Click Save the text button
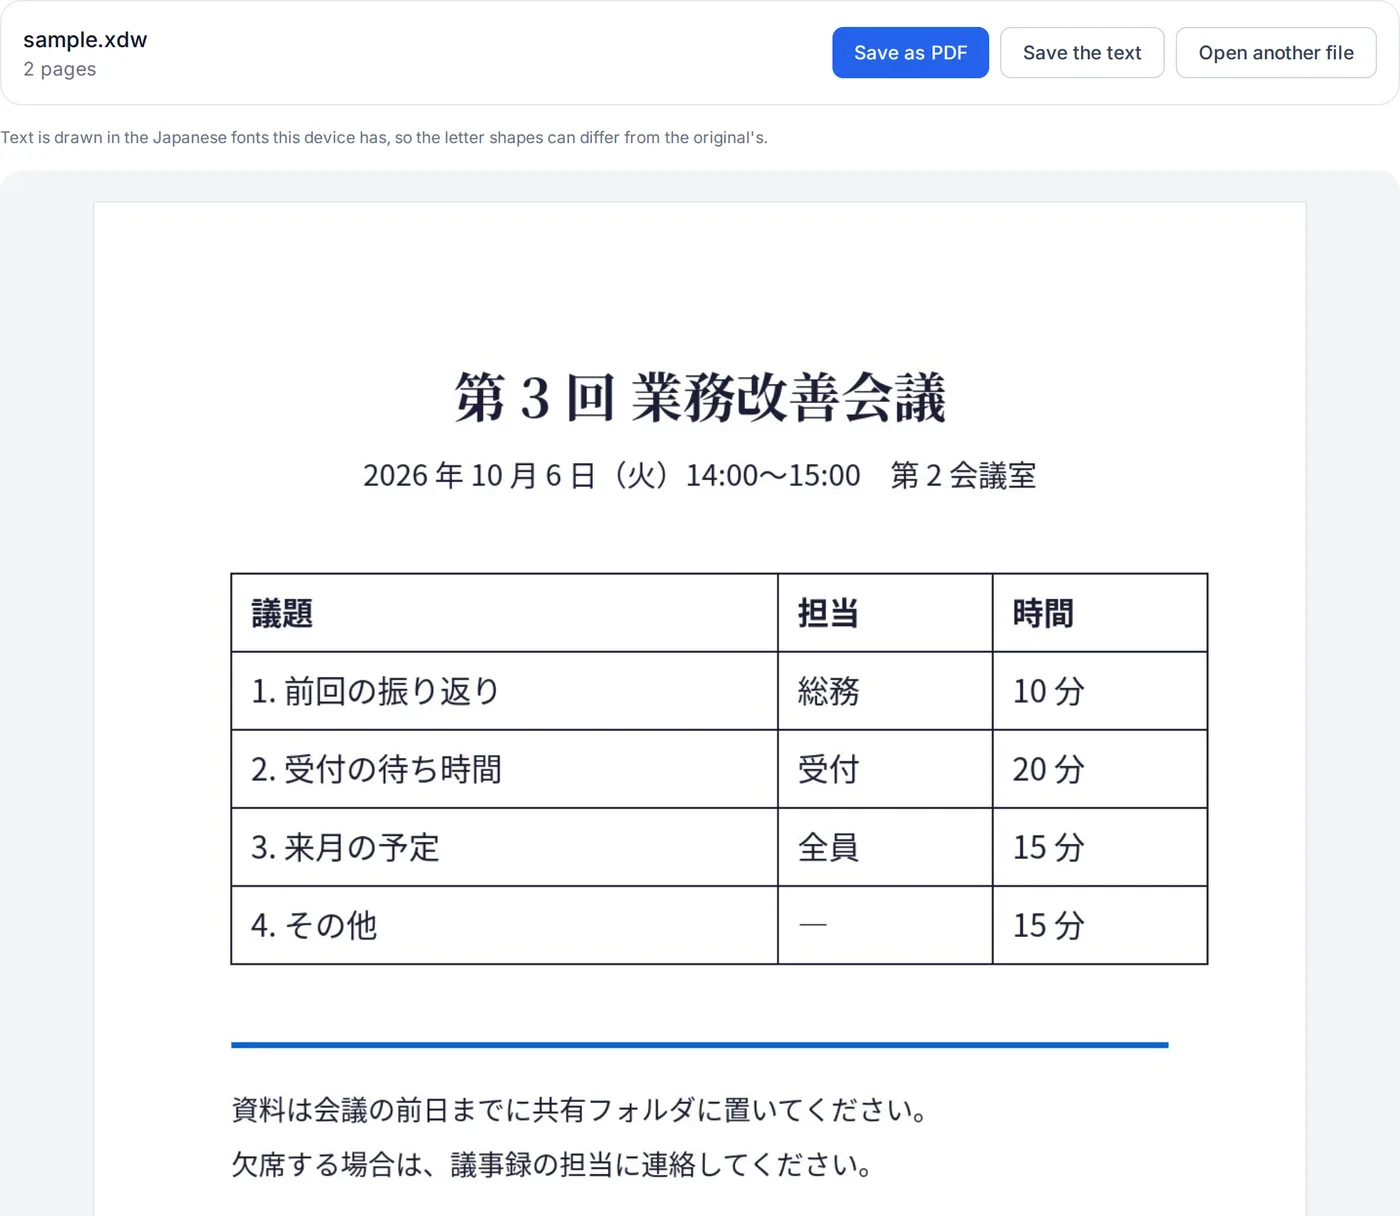 [x=1082, y=53]
